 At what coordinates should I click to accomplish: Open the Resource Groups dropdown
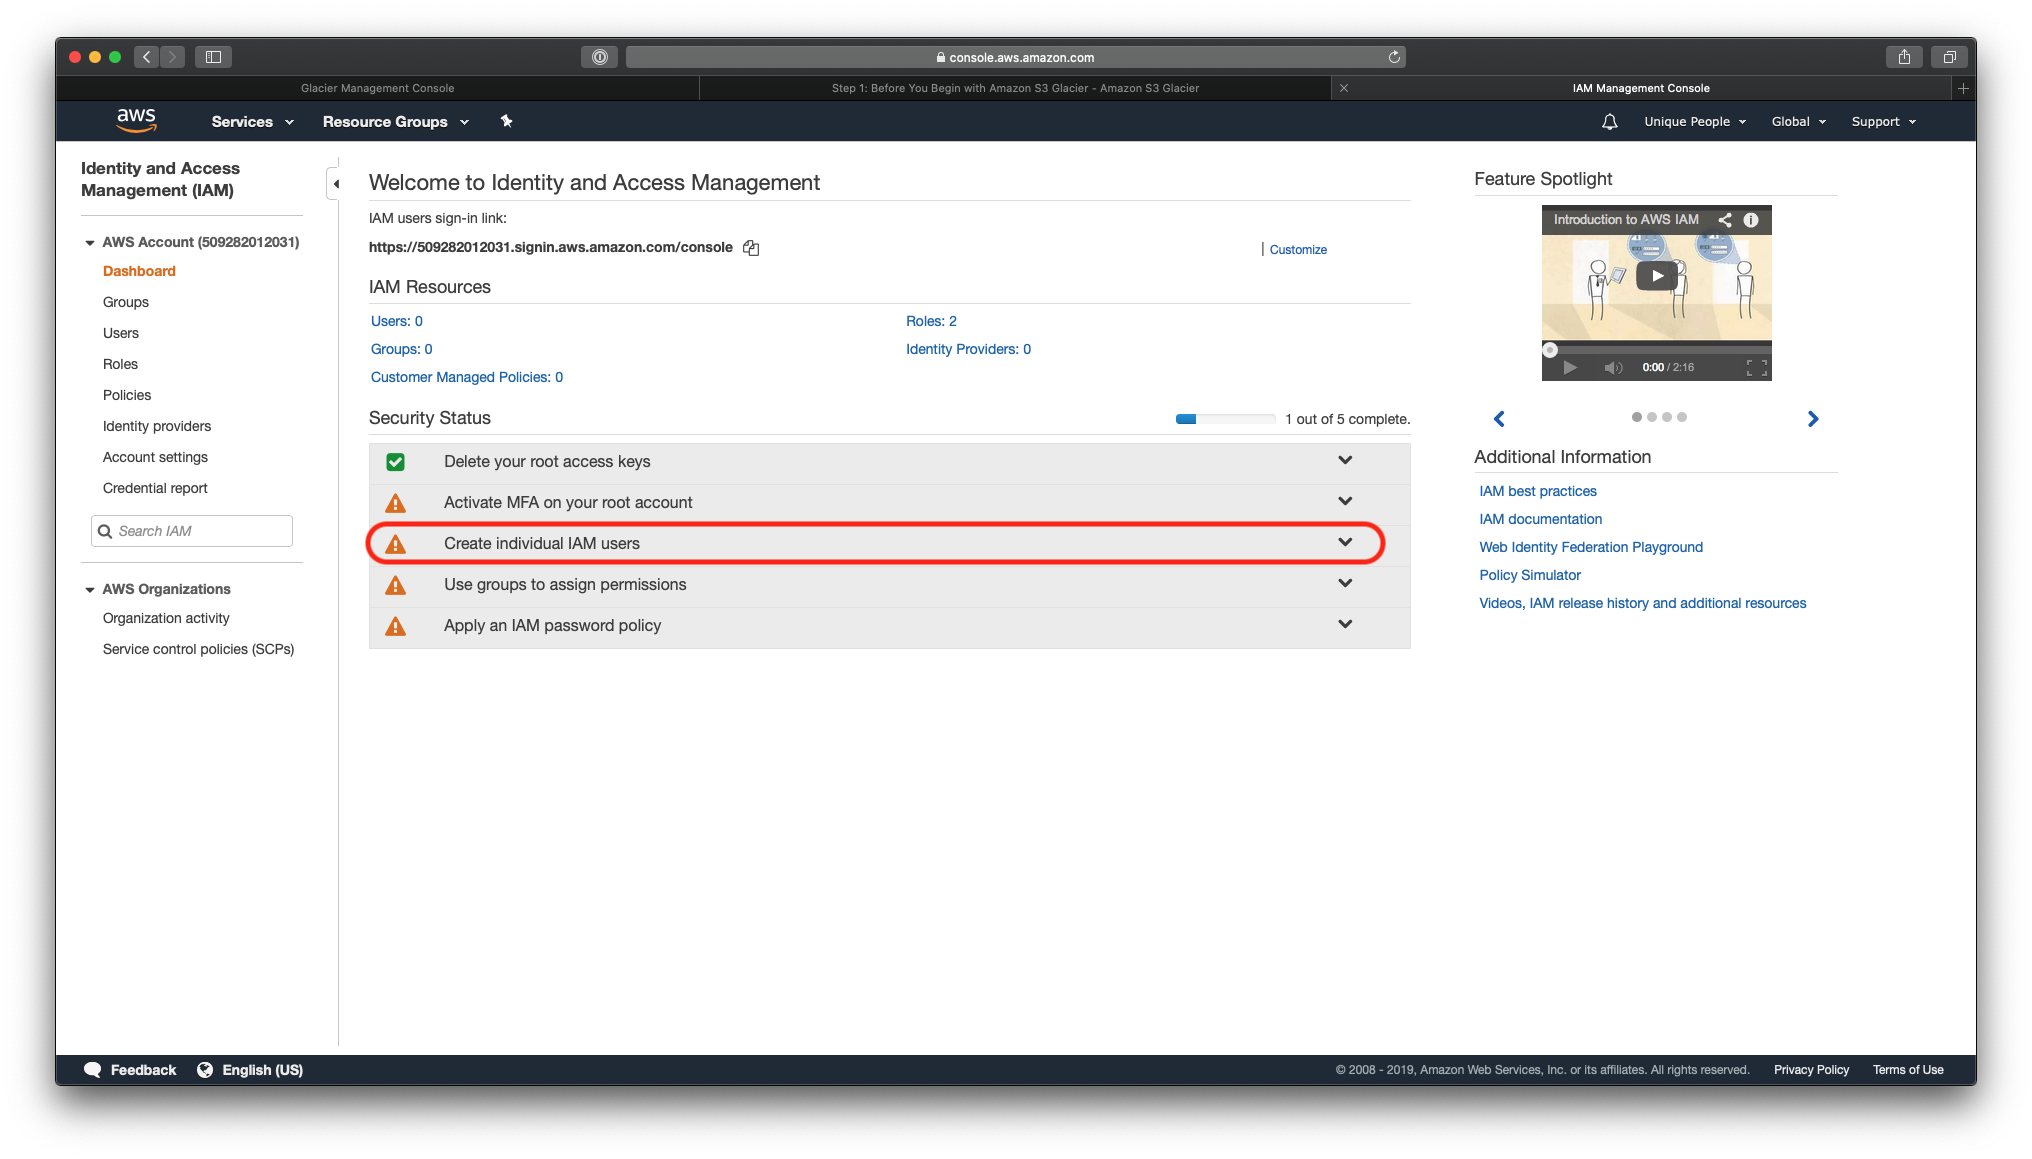tap(395, 122)
